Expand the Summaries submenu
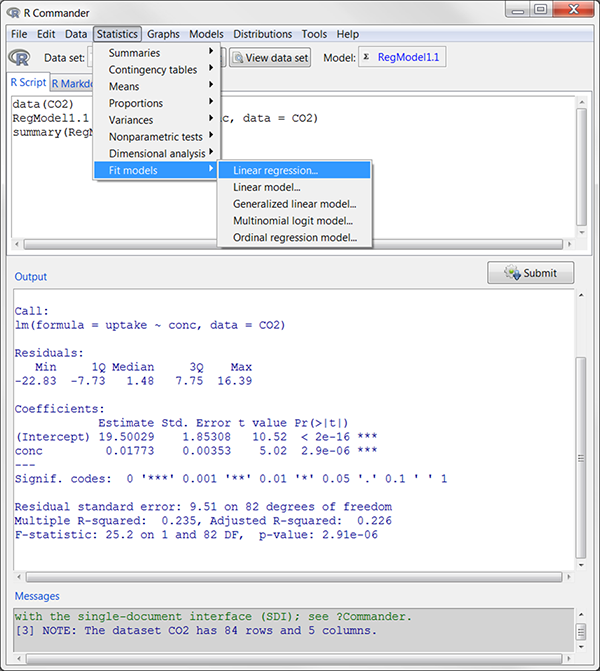Screen dimensions: 600x671 [x=156, y=53]
